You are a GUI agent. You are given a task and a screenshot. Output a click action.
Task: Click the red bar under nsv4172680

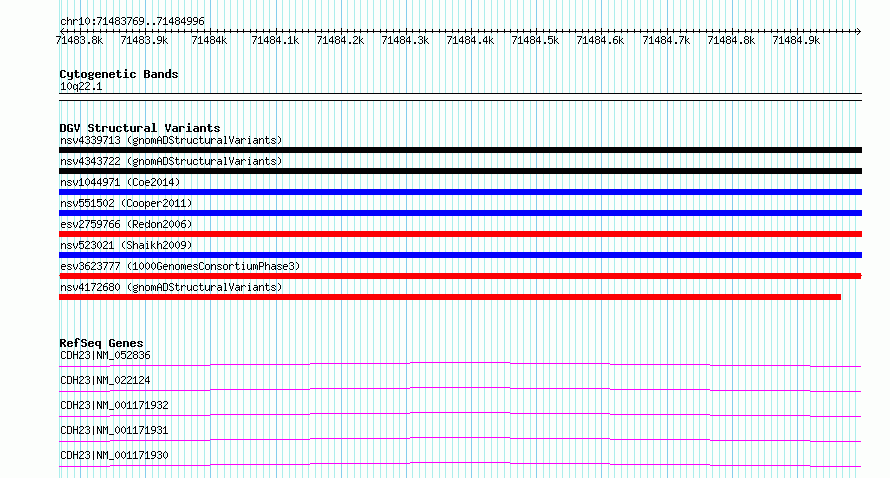[450, 297]
